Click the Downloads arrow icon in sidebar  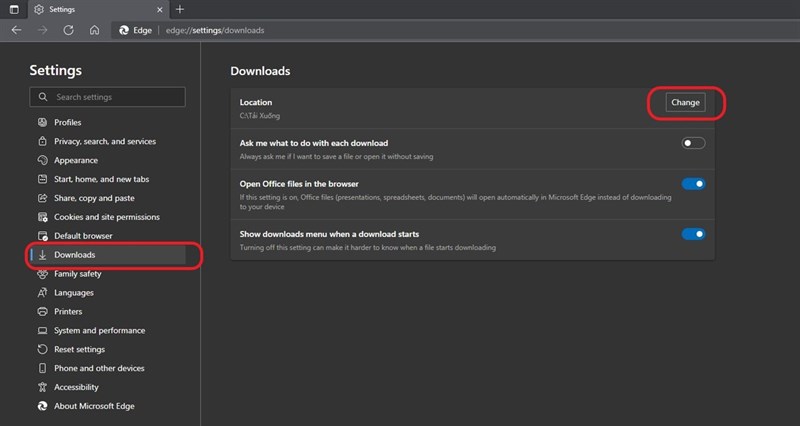coord(42,255)
